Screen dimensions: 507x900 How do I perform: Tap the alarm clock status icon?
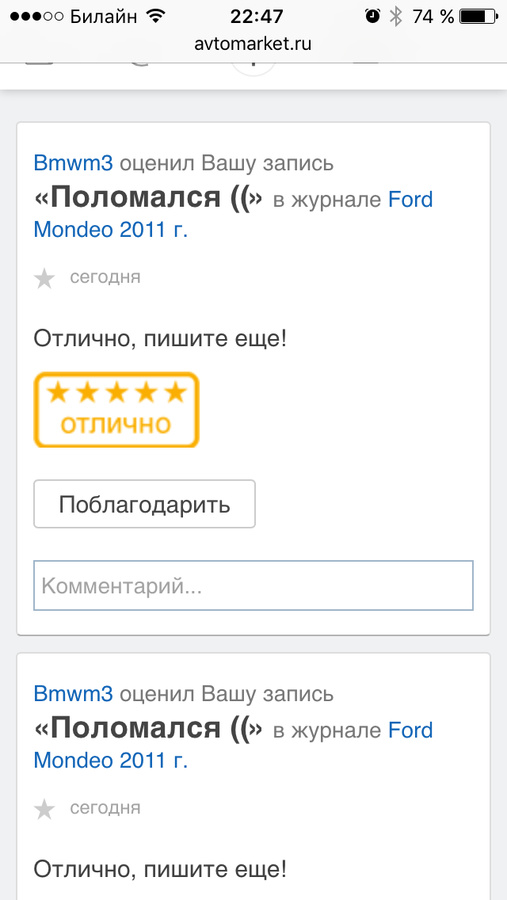click(372, 16)
